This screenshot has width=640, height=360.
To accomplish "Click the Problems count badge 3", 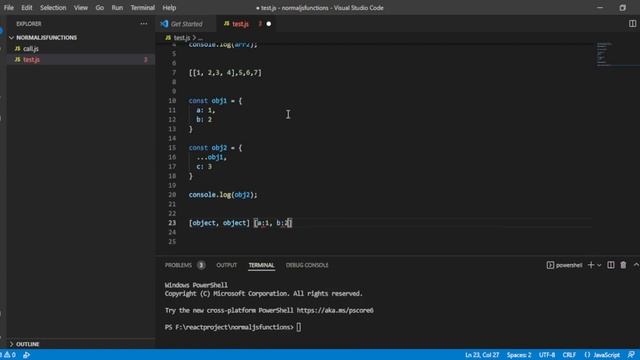I will [201, 265].
